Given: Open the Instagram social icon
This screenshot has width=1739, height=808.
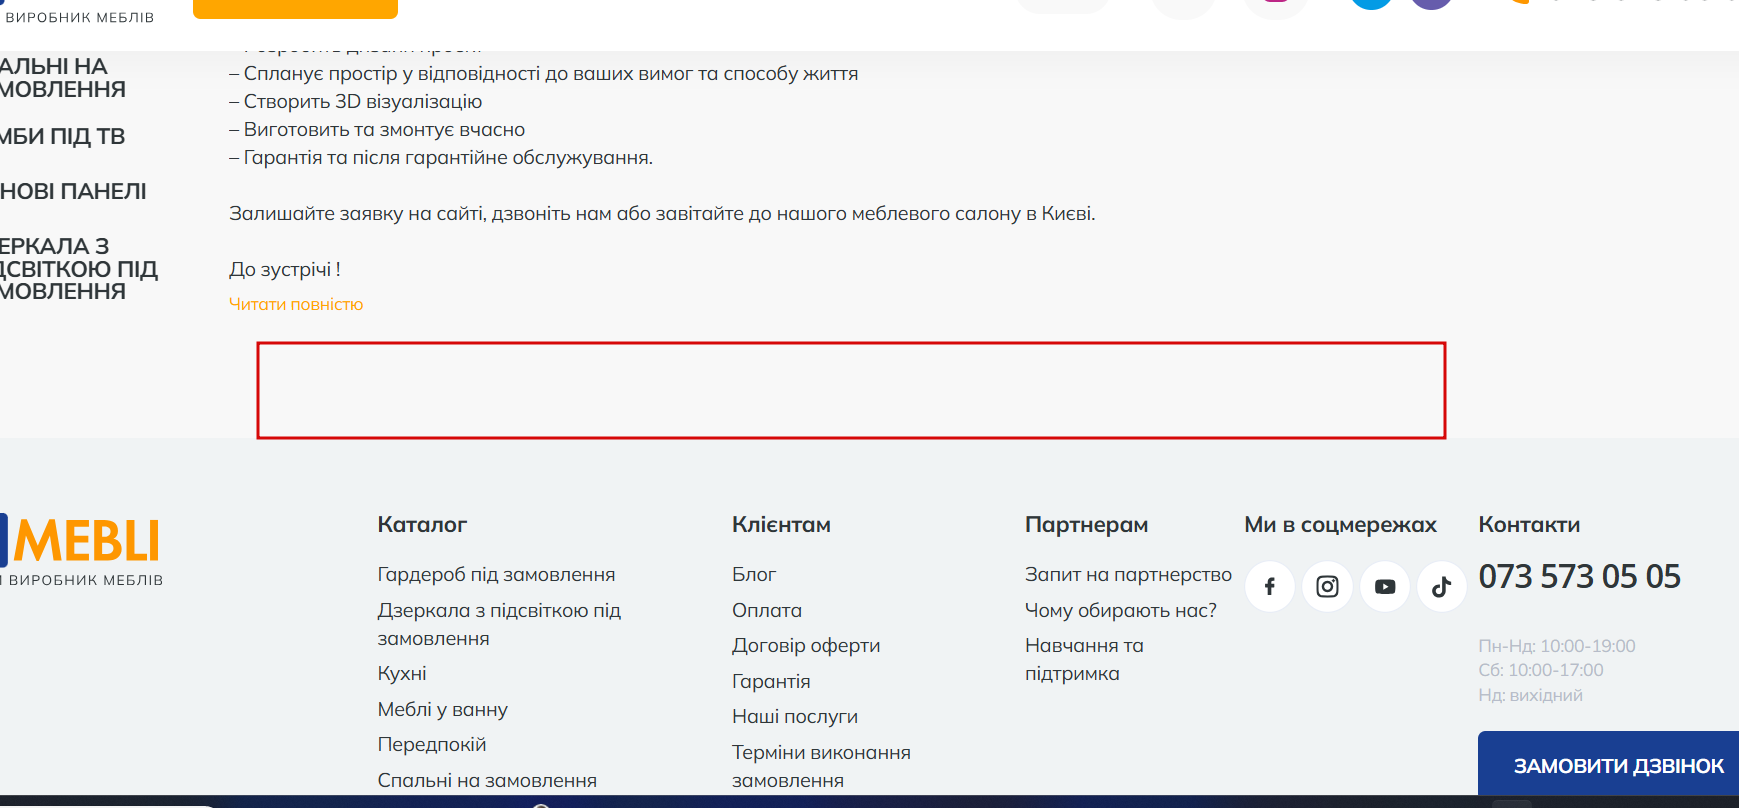Looking at the screenshot, I should [x=1327, y=587].
